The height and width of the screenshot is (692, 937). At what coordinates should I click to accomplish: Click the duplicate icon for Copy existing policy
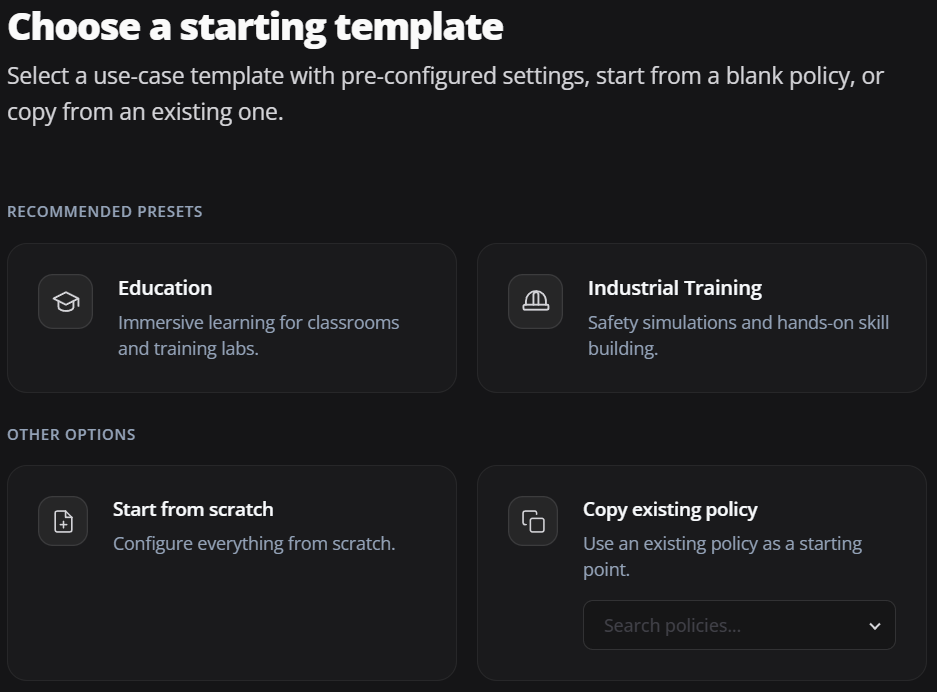[x=533, y=521]
